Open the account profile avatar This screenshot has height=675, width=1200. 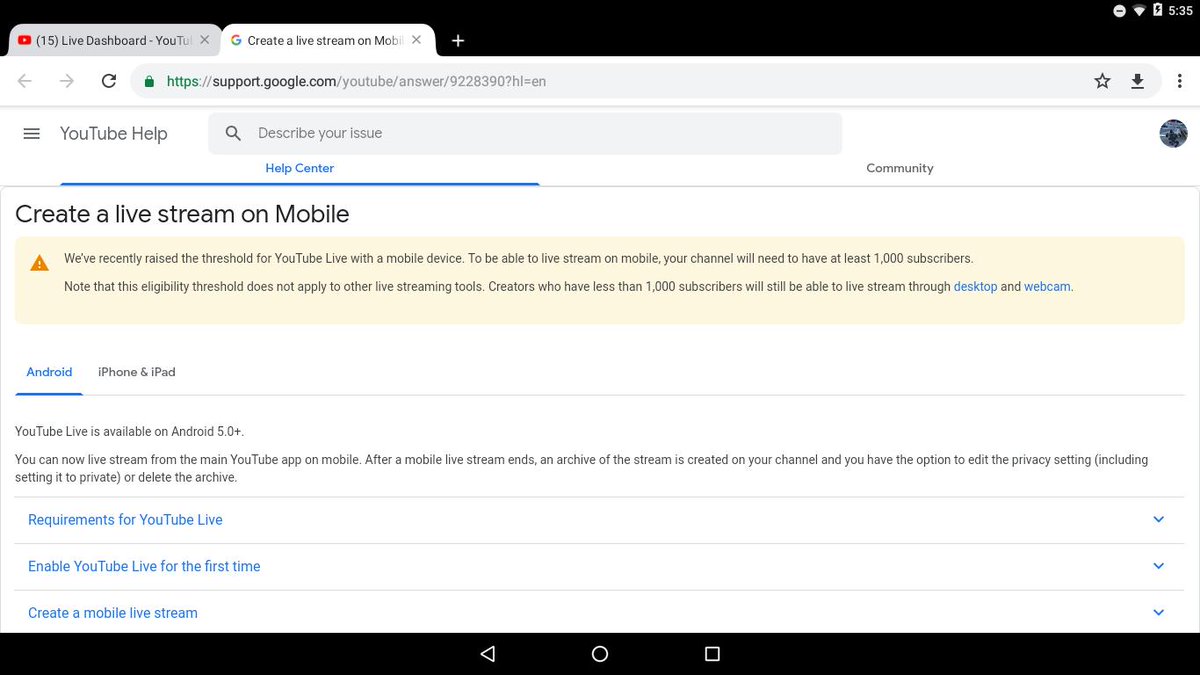click(x=1173, y=133)
